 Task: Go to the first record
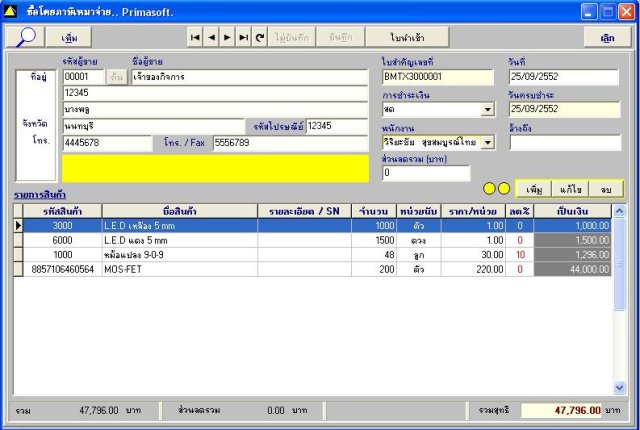(196, 37)
